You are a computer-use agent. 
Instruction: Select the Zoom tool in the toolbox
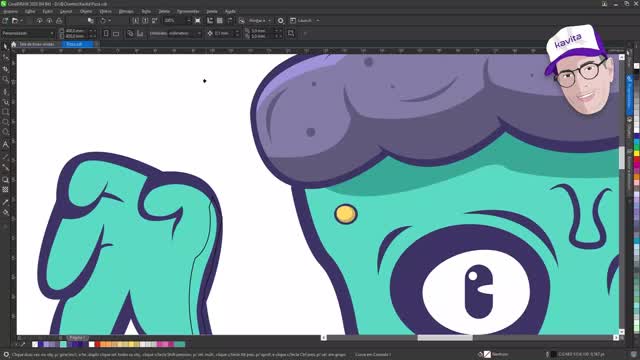pyautogui.click(x=5, y=80)
